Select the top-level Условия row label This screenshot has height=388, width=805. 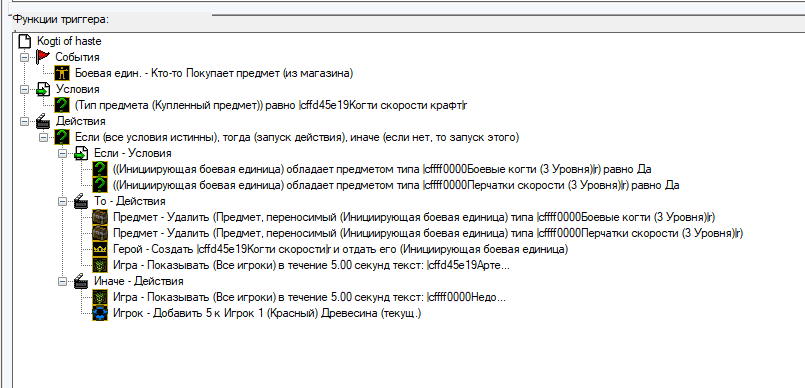click(x=78, y=89)
